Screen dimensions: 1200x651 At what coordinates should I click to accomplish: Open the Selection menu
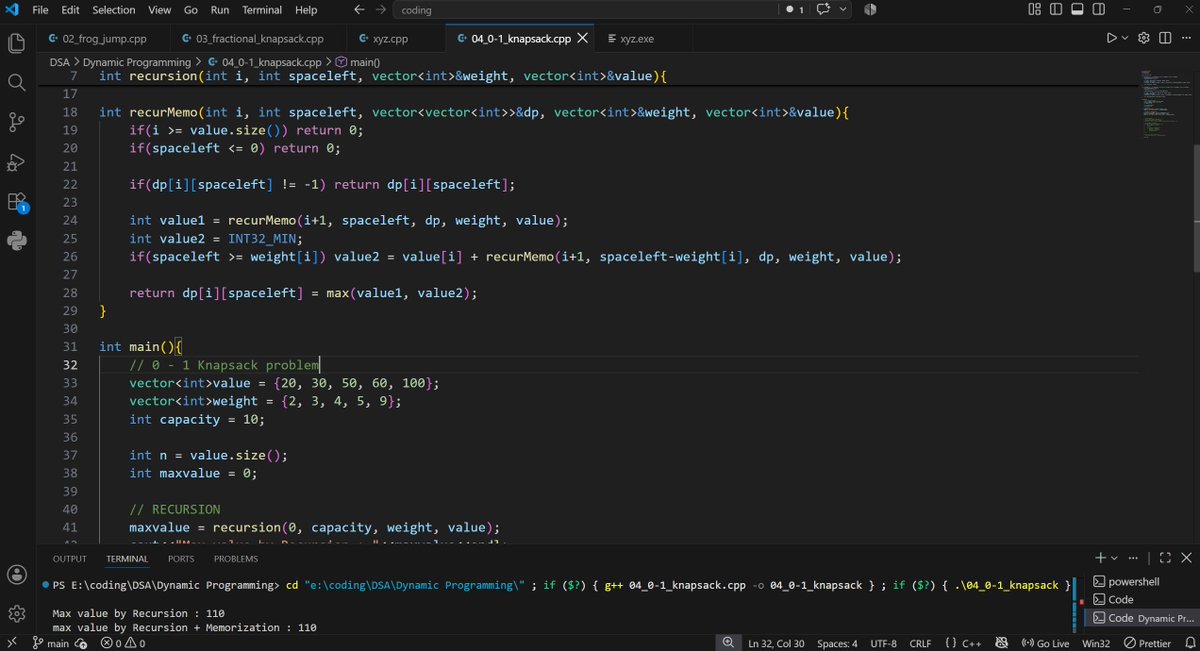click(113, 10)
